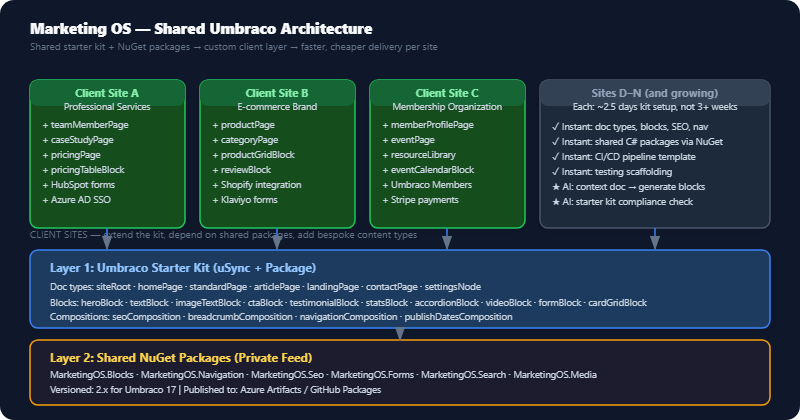Click 'seoComposition' in the Compositions line
The image size is (800, 420).
click(146, 317)
